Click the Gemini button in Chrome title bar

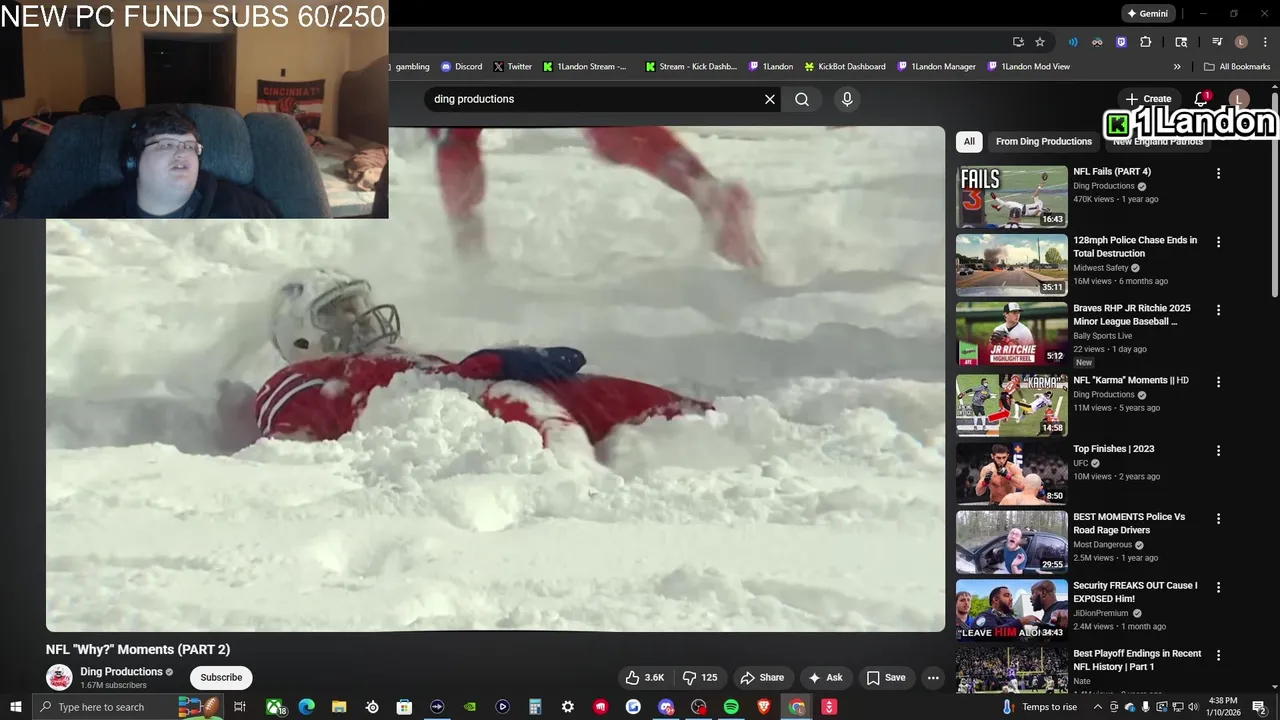coord(1147,14)
